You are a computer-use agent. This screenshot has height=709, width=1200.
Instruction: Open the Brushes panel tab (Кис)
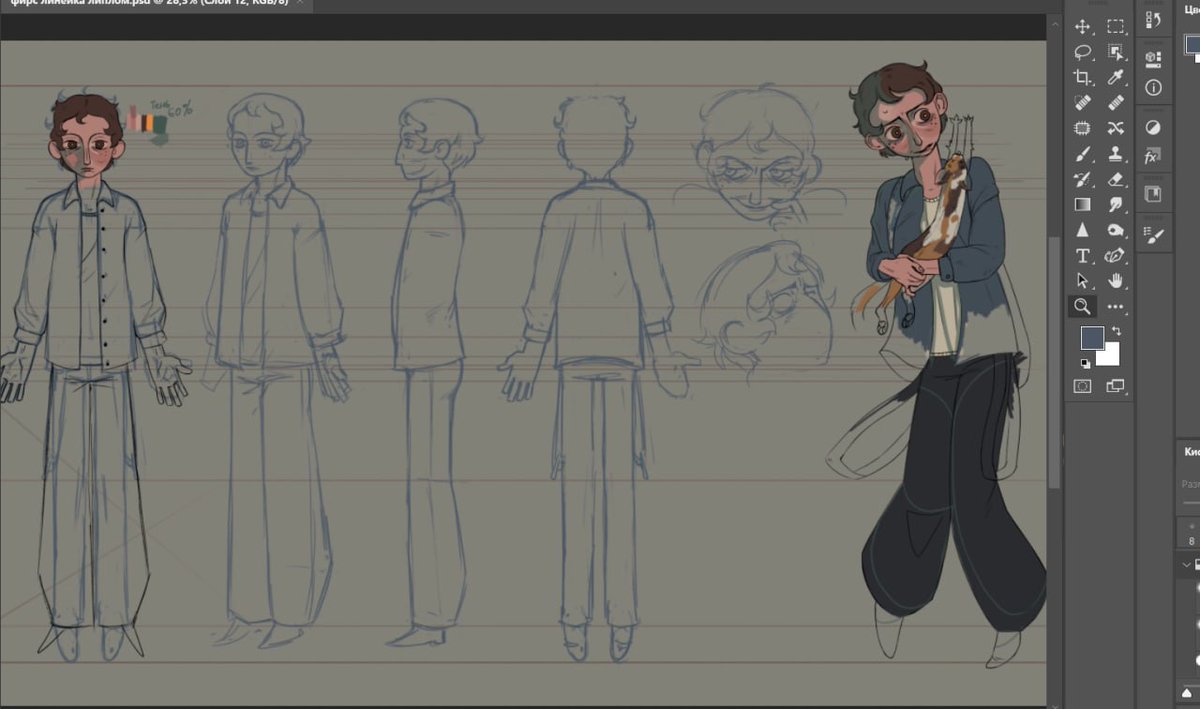pos(1190,453)
